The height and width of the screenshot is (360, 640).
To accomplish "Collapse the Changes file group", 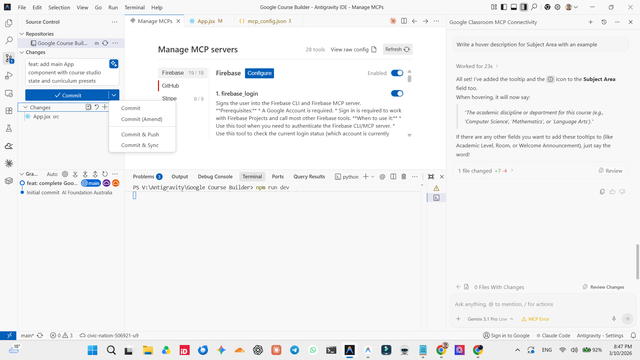I will (25, 107).
